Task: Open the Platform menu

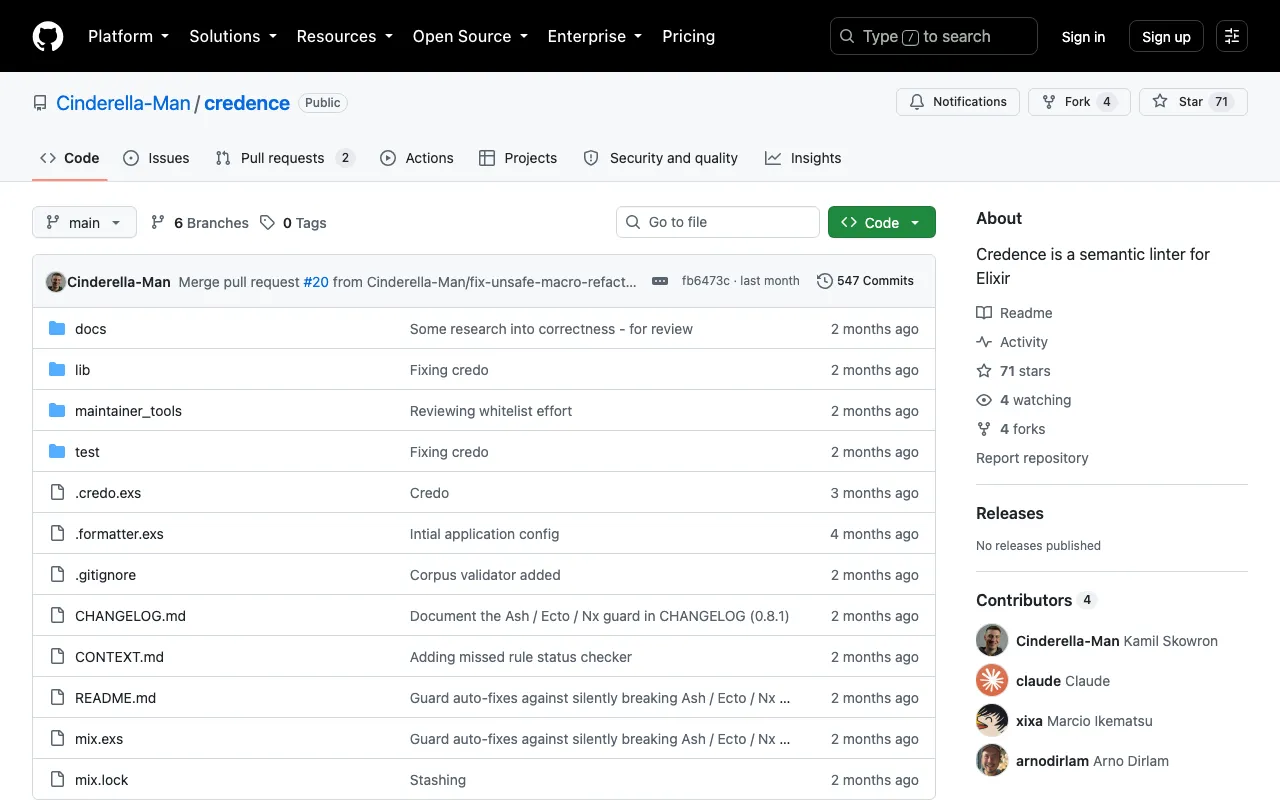Action: pos(128,36)
